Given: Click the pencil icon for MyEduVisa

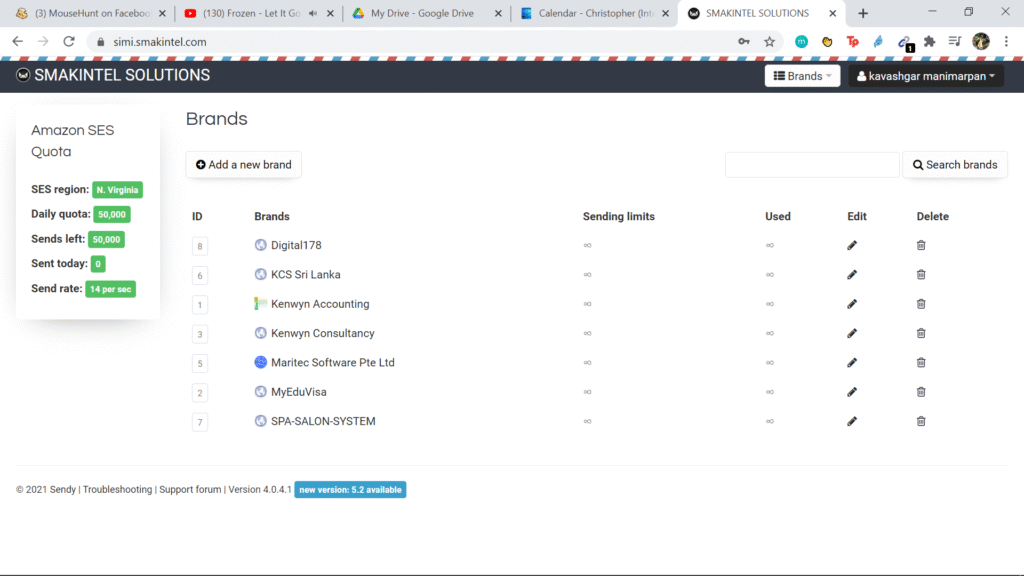Looking at the screenshot, I should [x=852, y=392].
